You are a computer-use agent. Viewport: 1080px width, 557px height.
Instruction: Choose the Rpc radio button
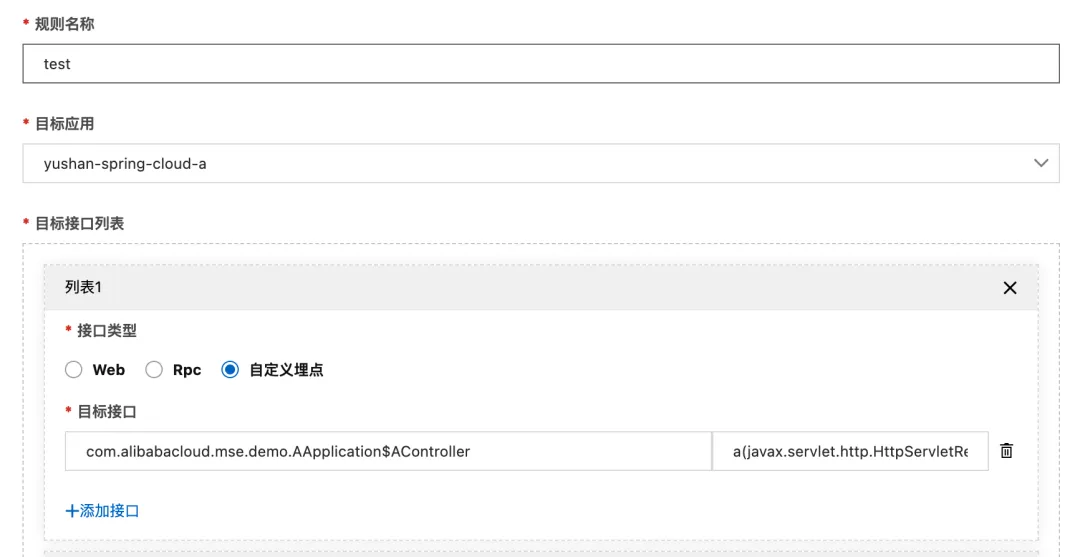click(x=154, y=370)
